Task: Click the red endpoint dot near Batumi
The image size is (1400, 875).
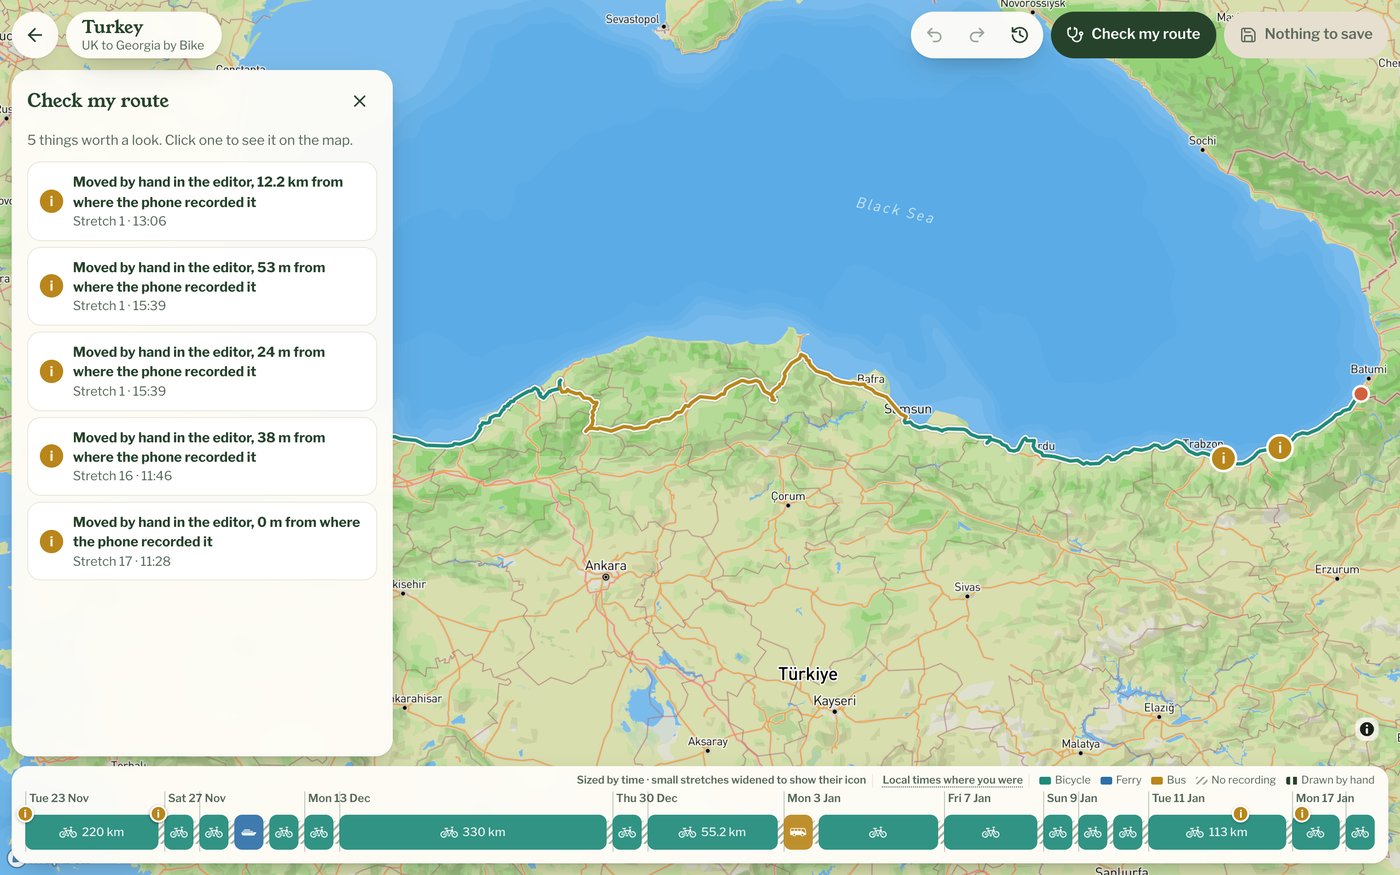Action: (1361, 394)
